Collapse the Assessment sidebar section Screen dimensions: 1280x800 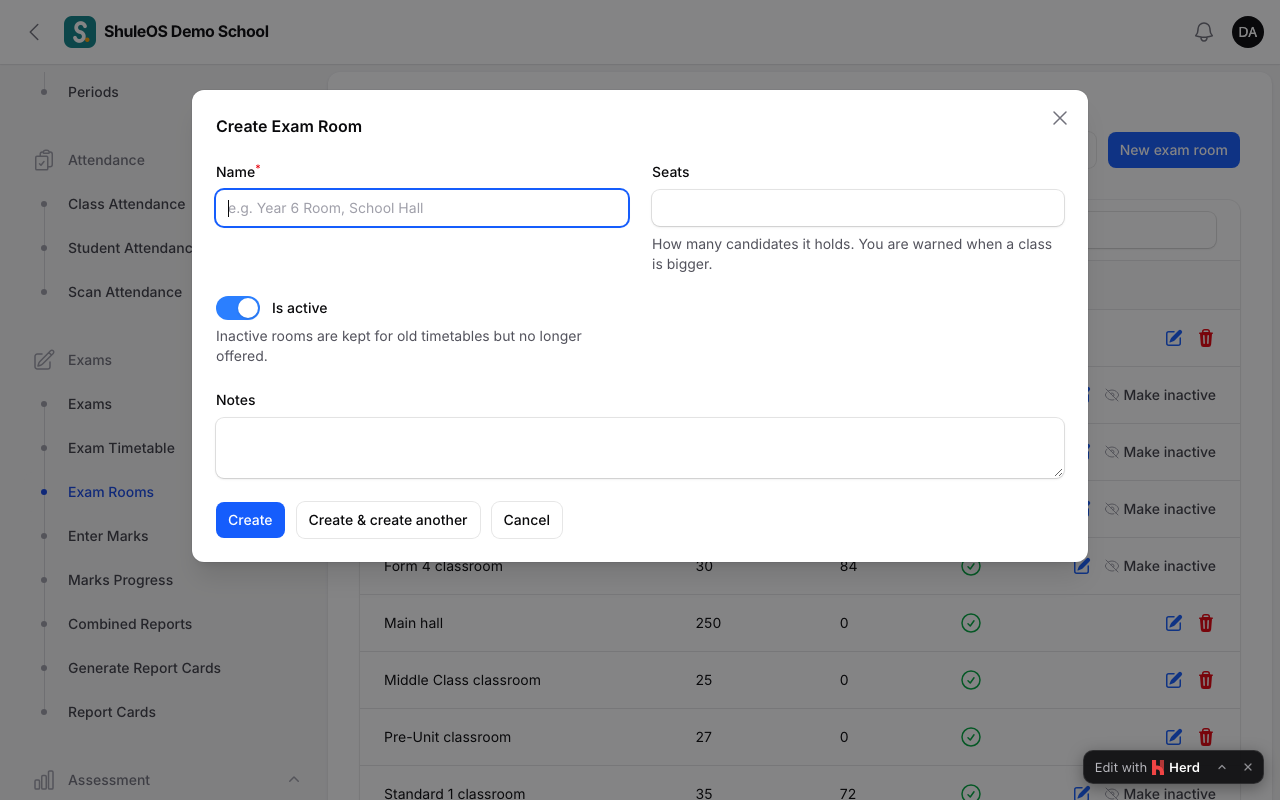pyautogui.click(x=294, y=780)
